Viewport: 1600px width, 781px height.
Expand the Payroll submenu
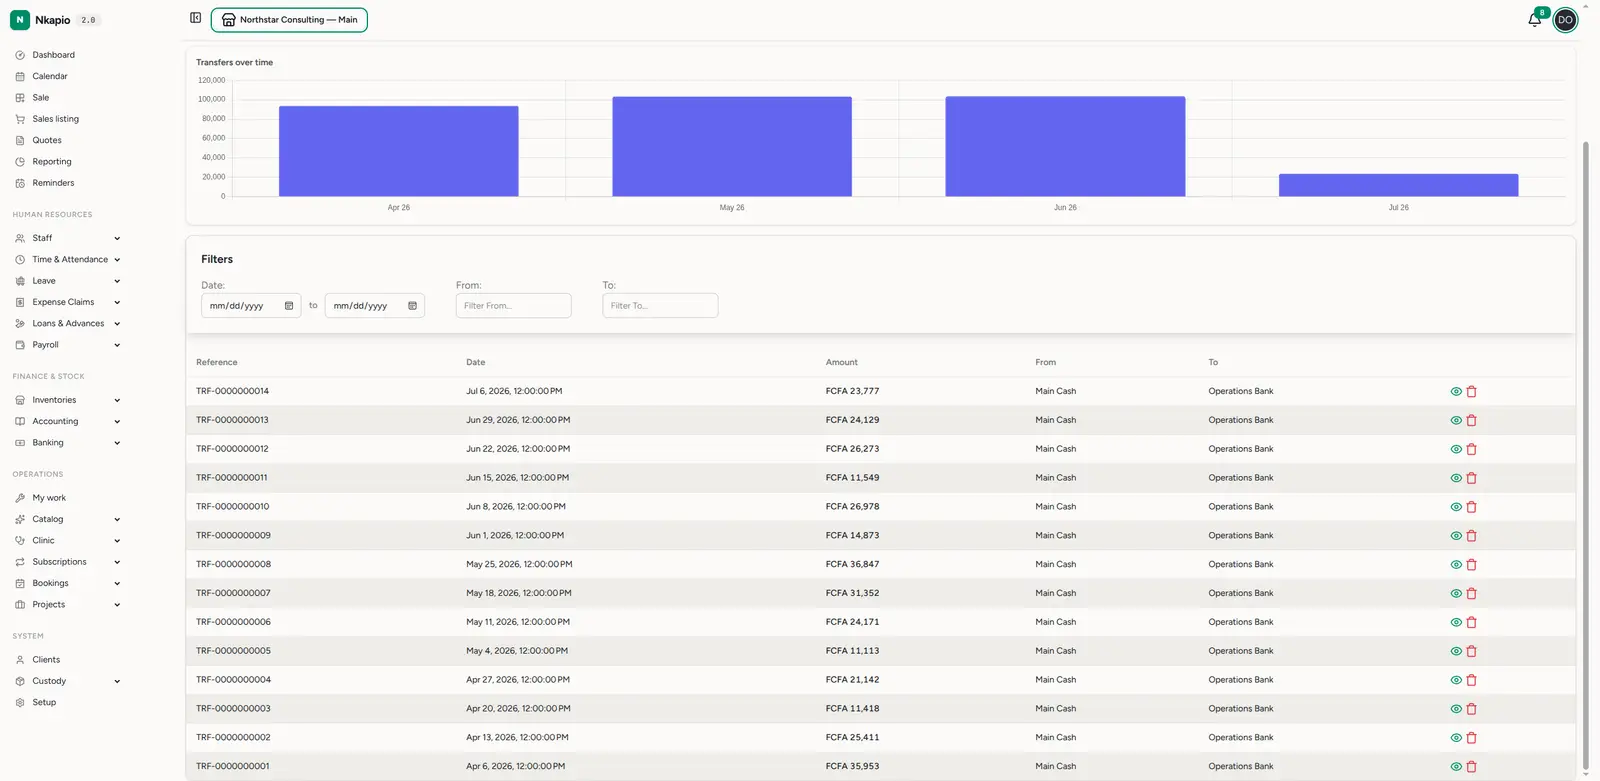[117, 345]
